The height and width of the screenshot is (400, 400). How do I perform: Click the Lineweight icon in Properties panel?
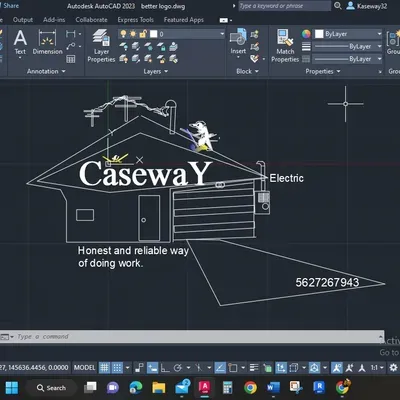[306, 46]
